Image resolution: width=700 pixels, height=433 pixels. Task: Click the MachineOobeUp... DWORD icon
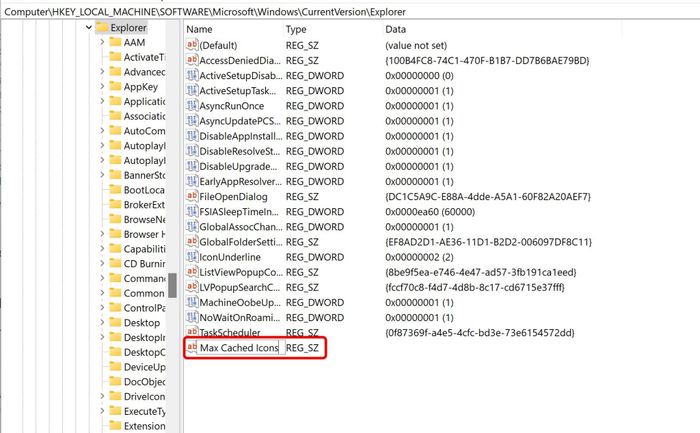192,303
